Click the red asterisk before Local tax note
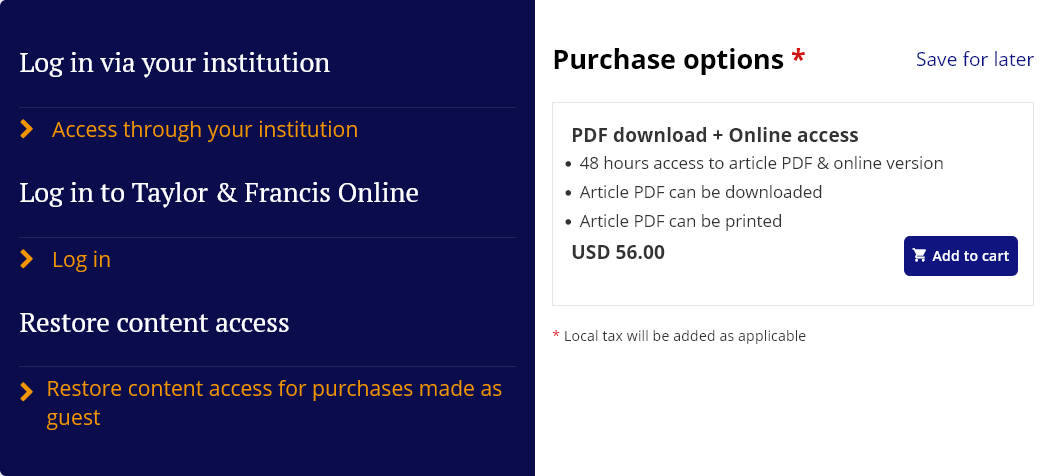Viewport: 1051px width, 476px height. pos(556,335)
